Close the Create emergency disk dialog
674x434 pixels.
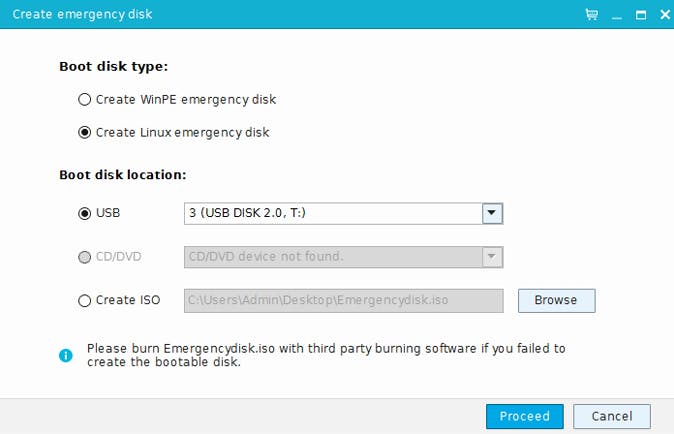661,15
